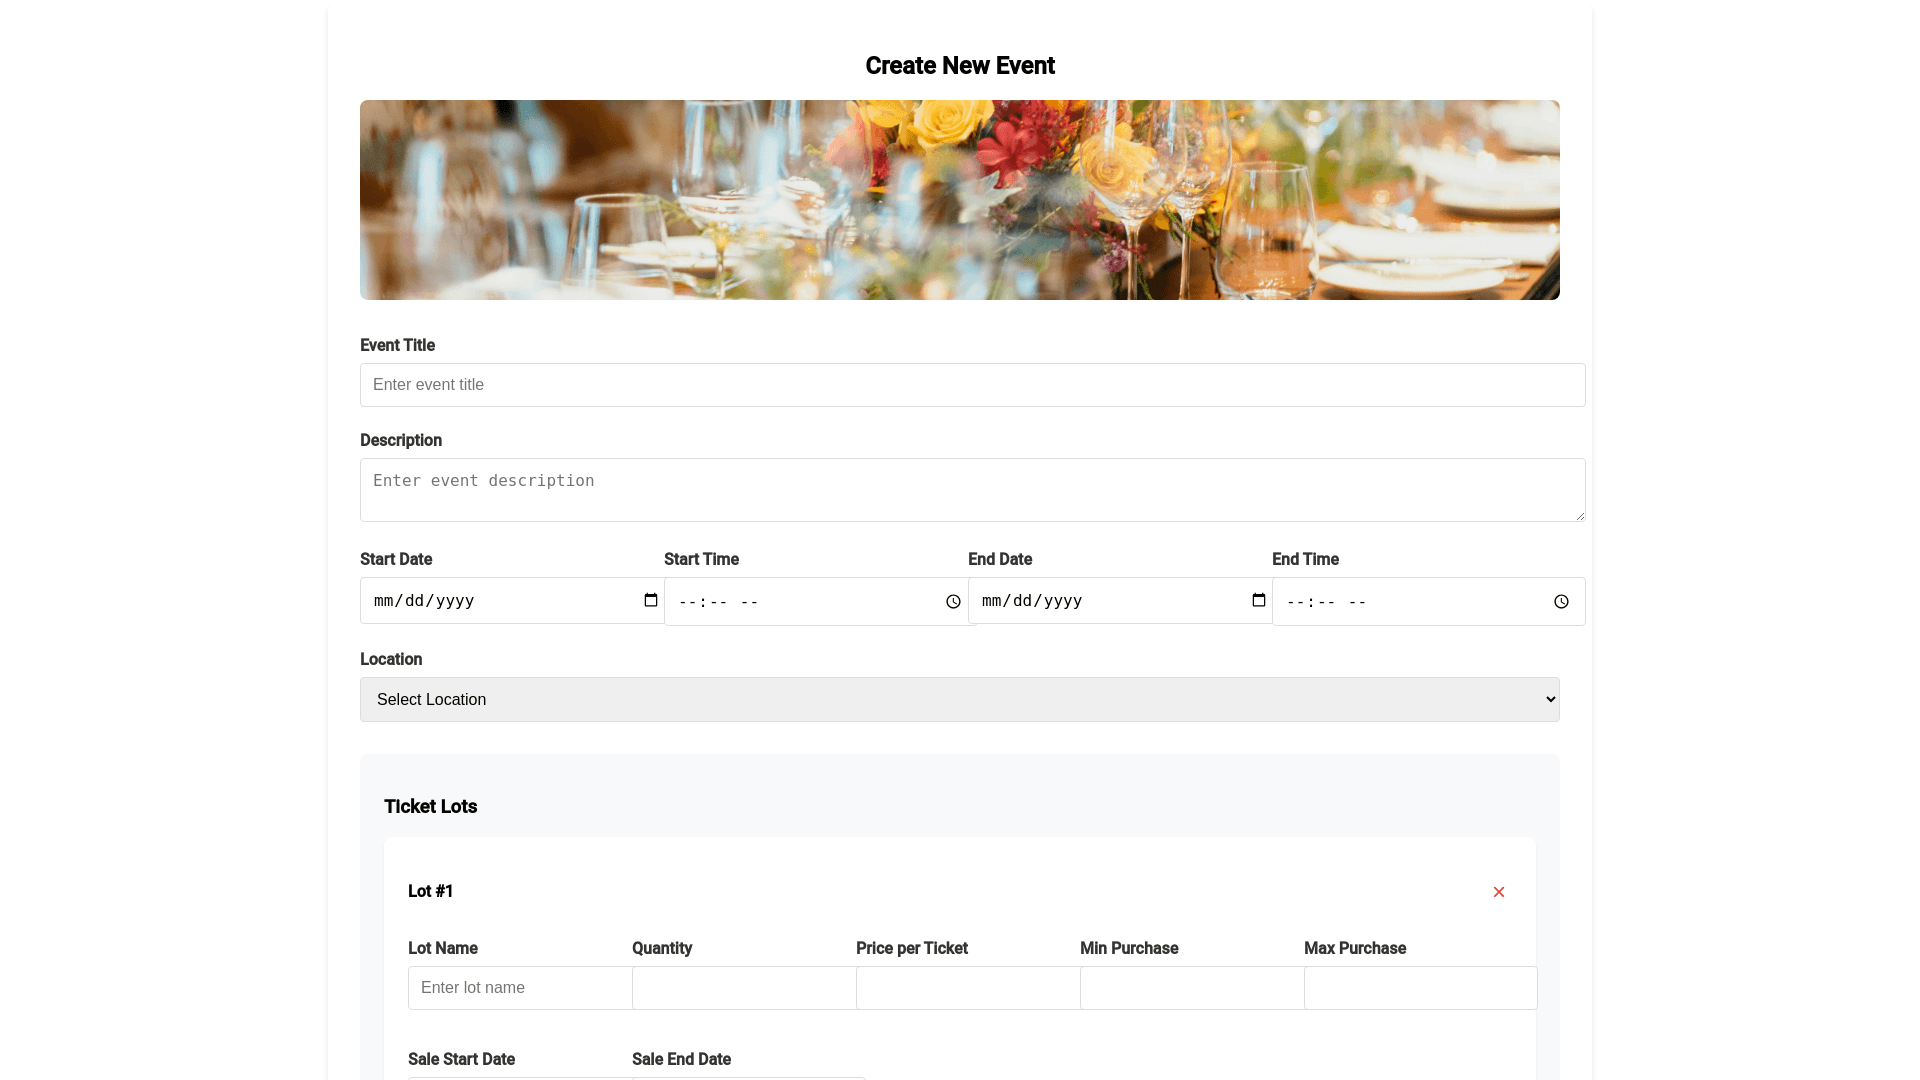Open the Start Date calendar picker icon
Viewport: 1920px width, 1080px height.
pos(651,600)
